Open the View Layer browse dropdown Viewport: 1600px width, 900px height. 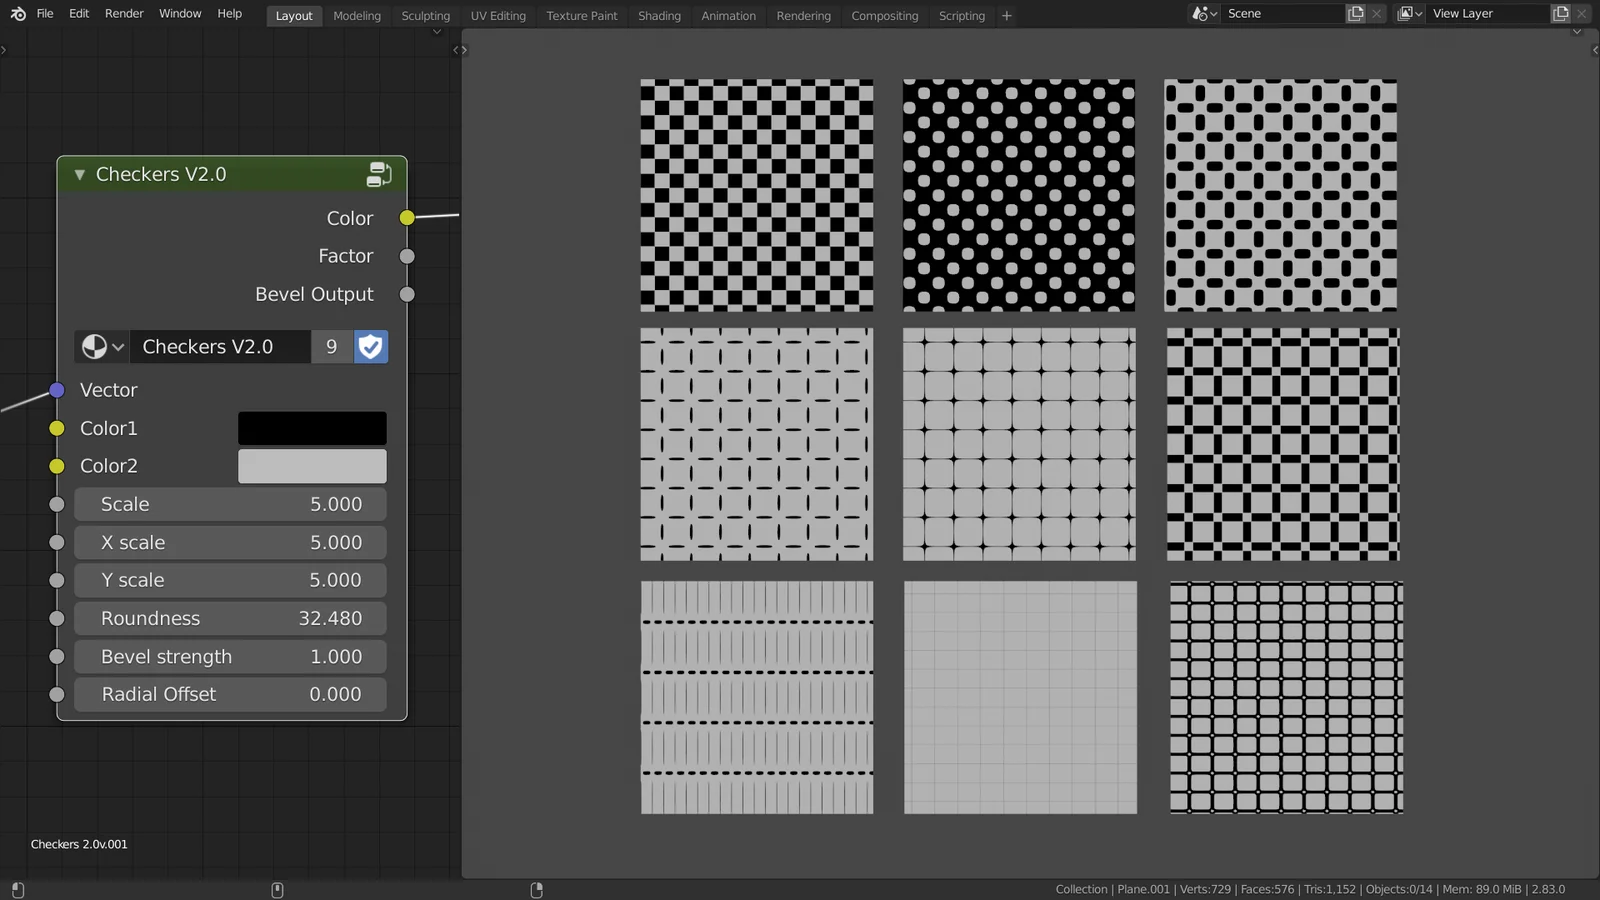(x=1409, y=13)
